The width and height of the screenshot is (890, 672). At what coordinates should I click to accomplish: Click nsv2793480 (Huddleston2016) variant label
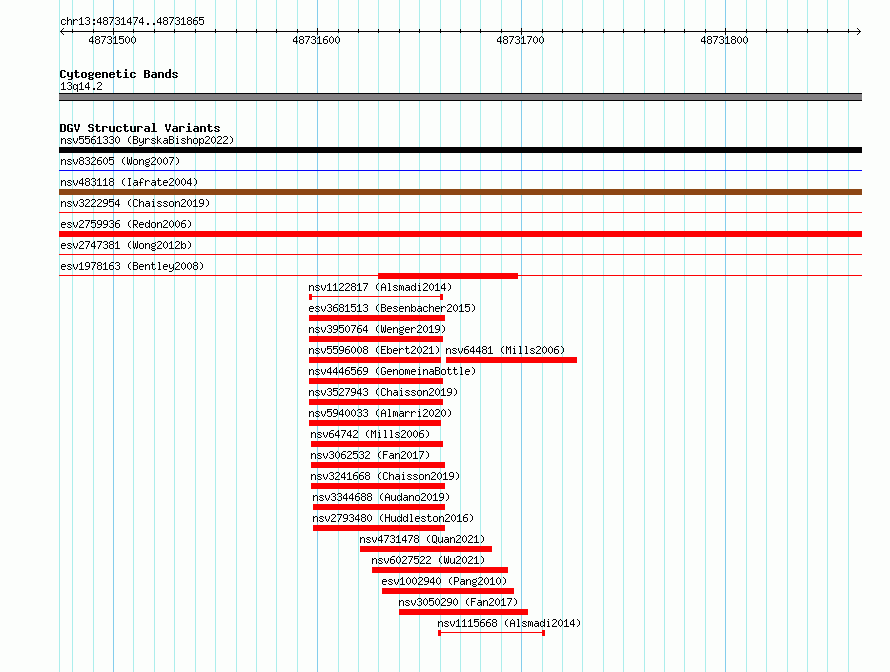point(393,518)
